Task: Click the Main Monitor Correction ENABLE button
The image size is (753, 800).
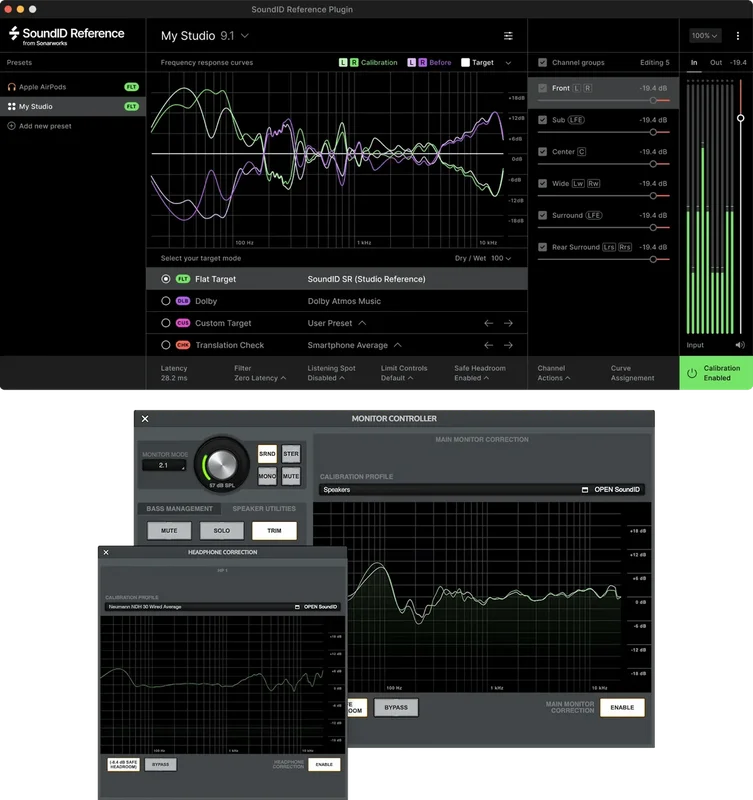Action: (x=622, y=708)
